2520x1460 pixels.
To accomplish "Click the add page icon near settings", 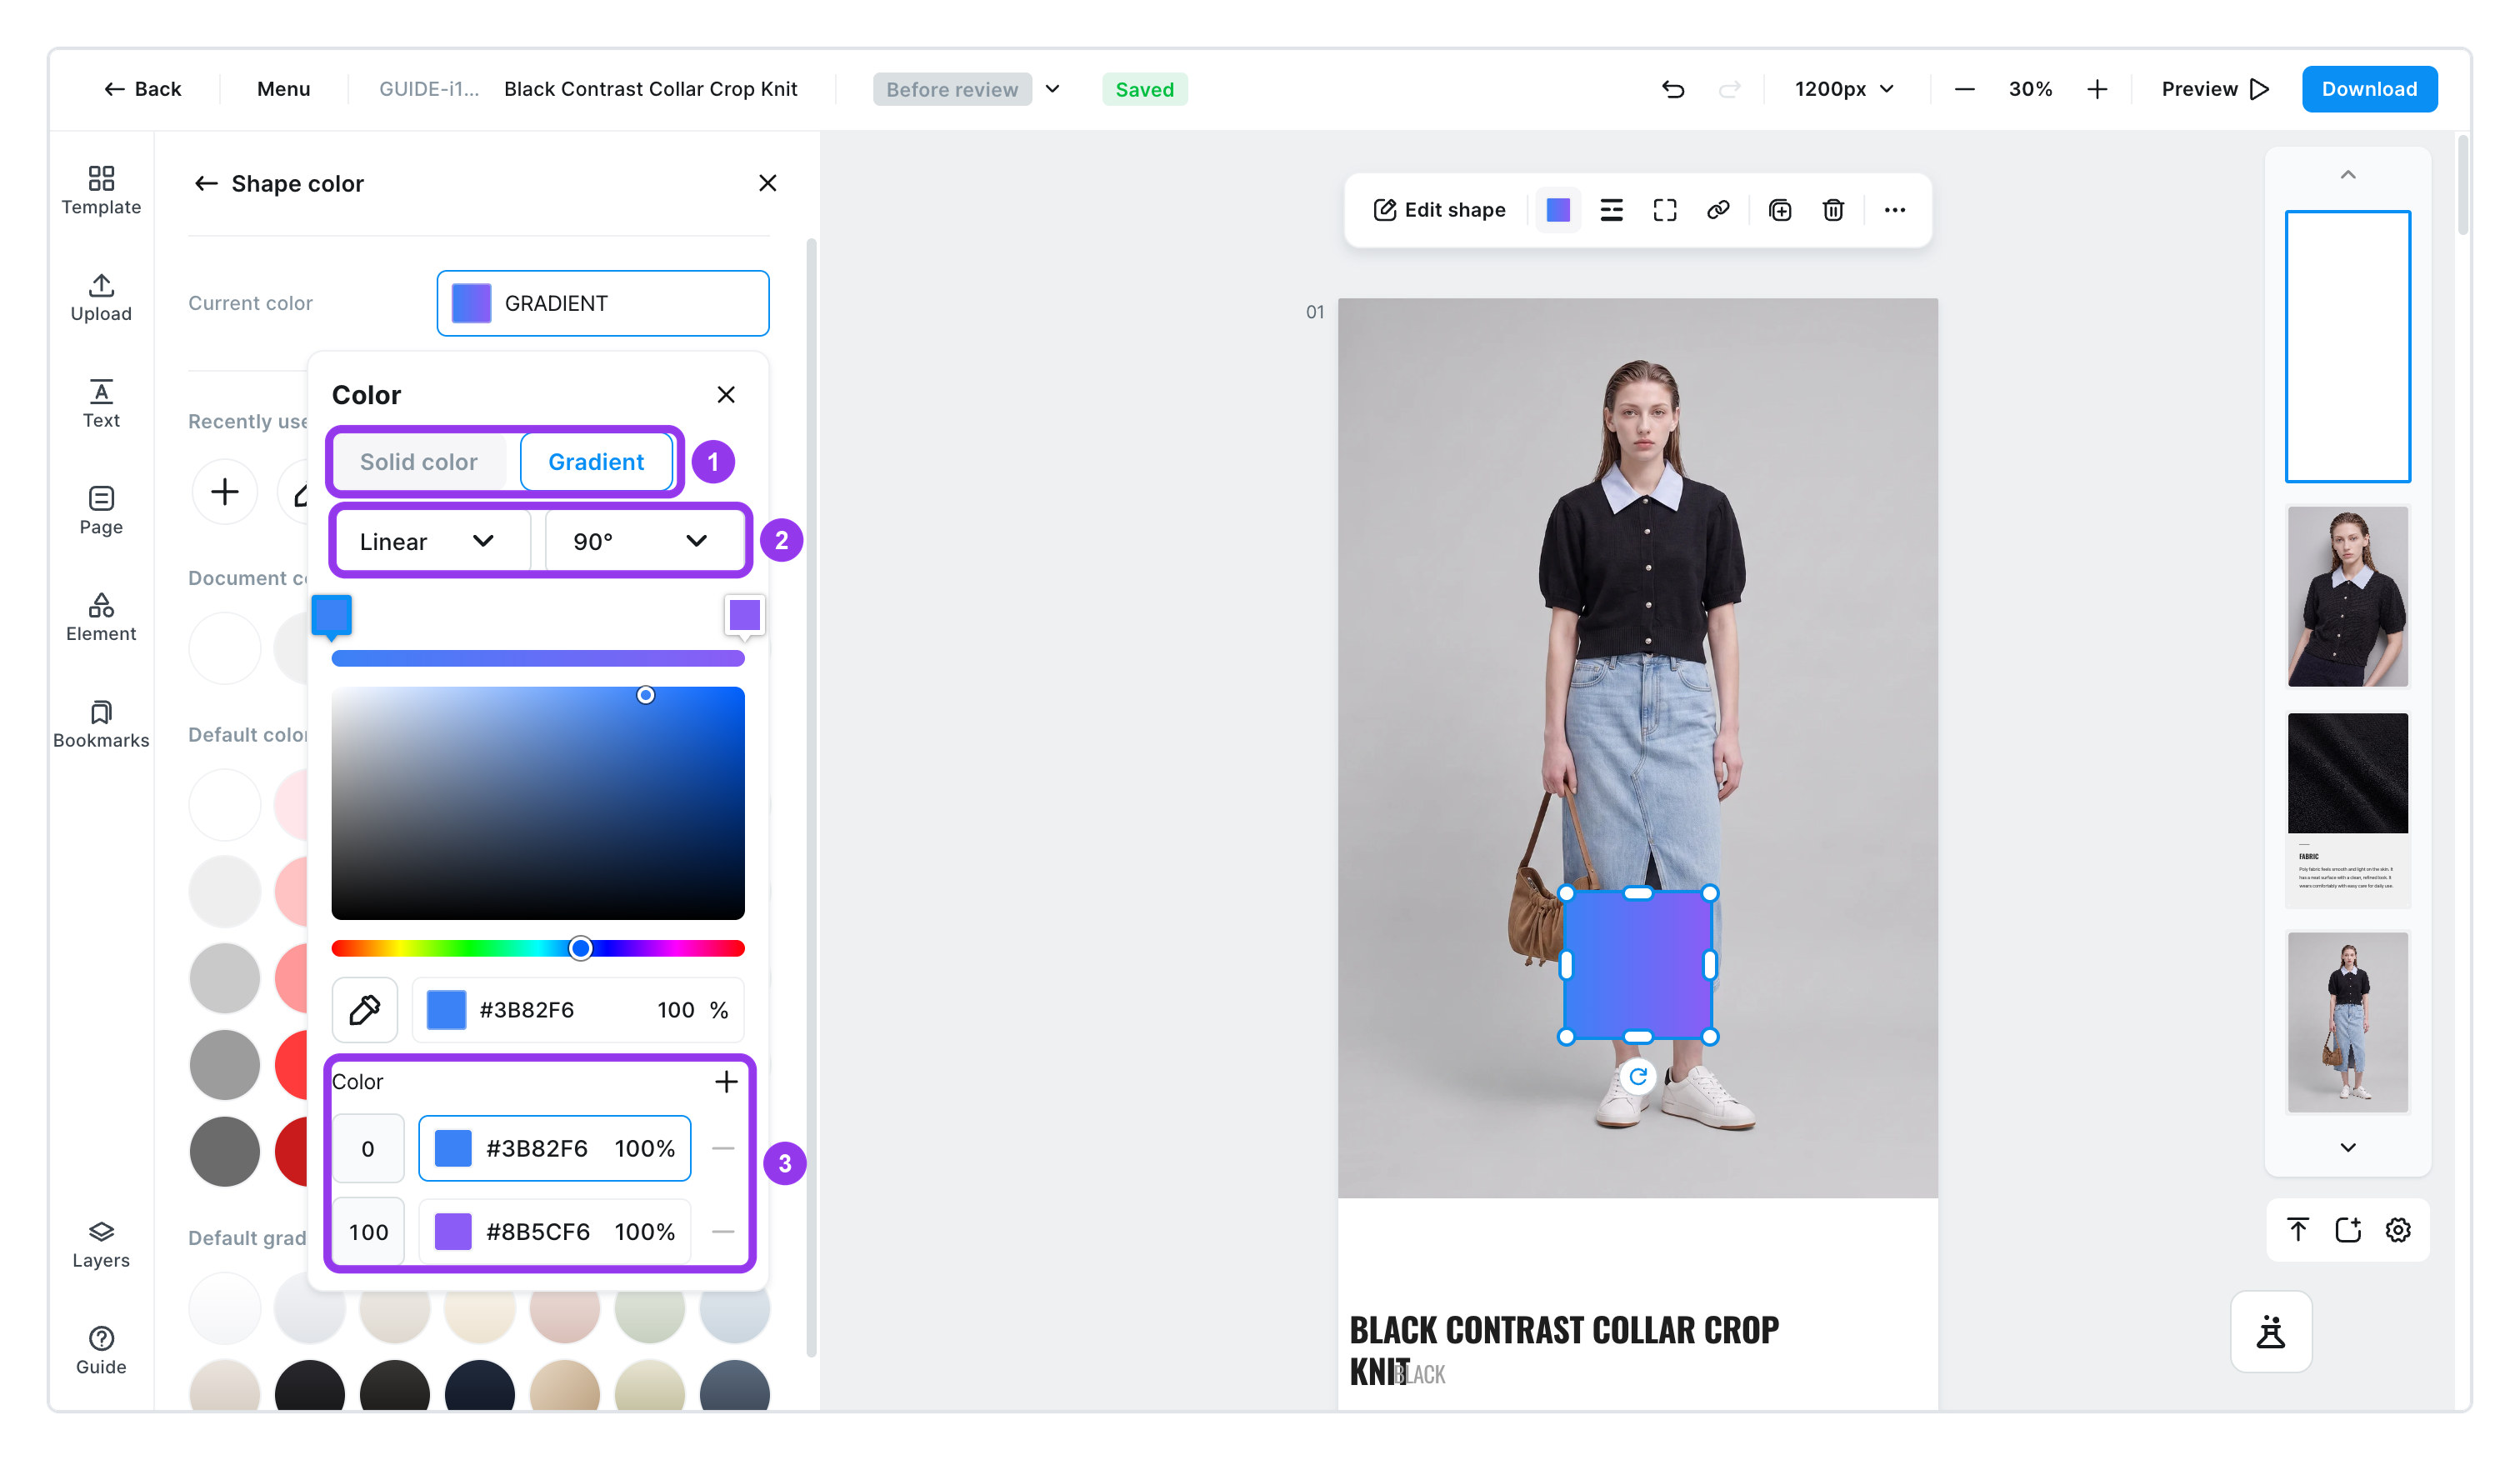I will (x=2348, y=1230).
